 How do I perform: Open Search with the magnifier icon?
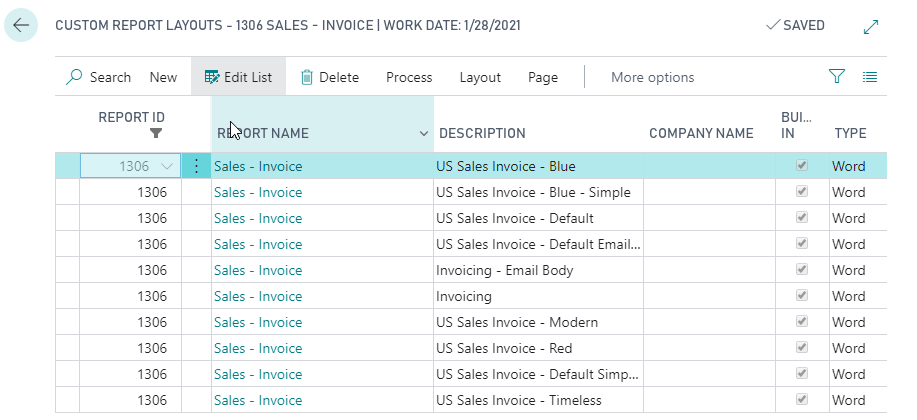[x=74, y=77]
